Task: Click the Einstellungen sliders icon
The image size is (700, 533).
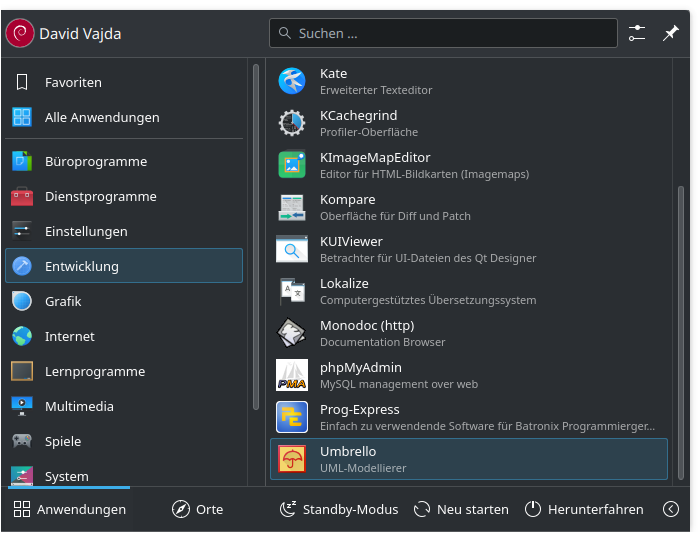Action: point(22,231)
